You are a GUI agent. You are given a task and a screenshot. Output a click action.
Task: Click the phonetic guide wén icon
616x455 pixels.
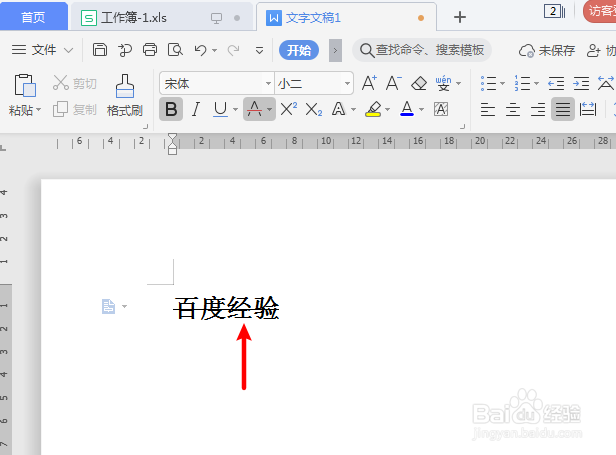pos(444,83)
